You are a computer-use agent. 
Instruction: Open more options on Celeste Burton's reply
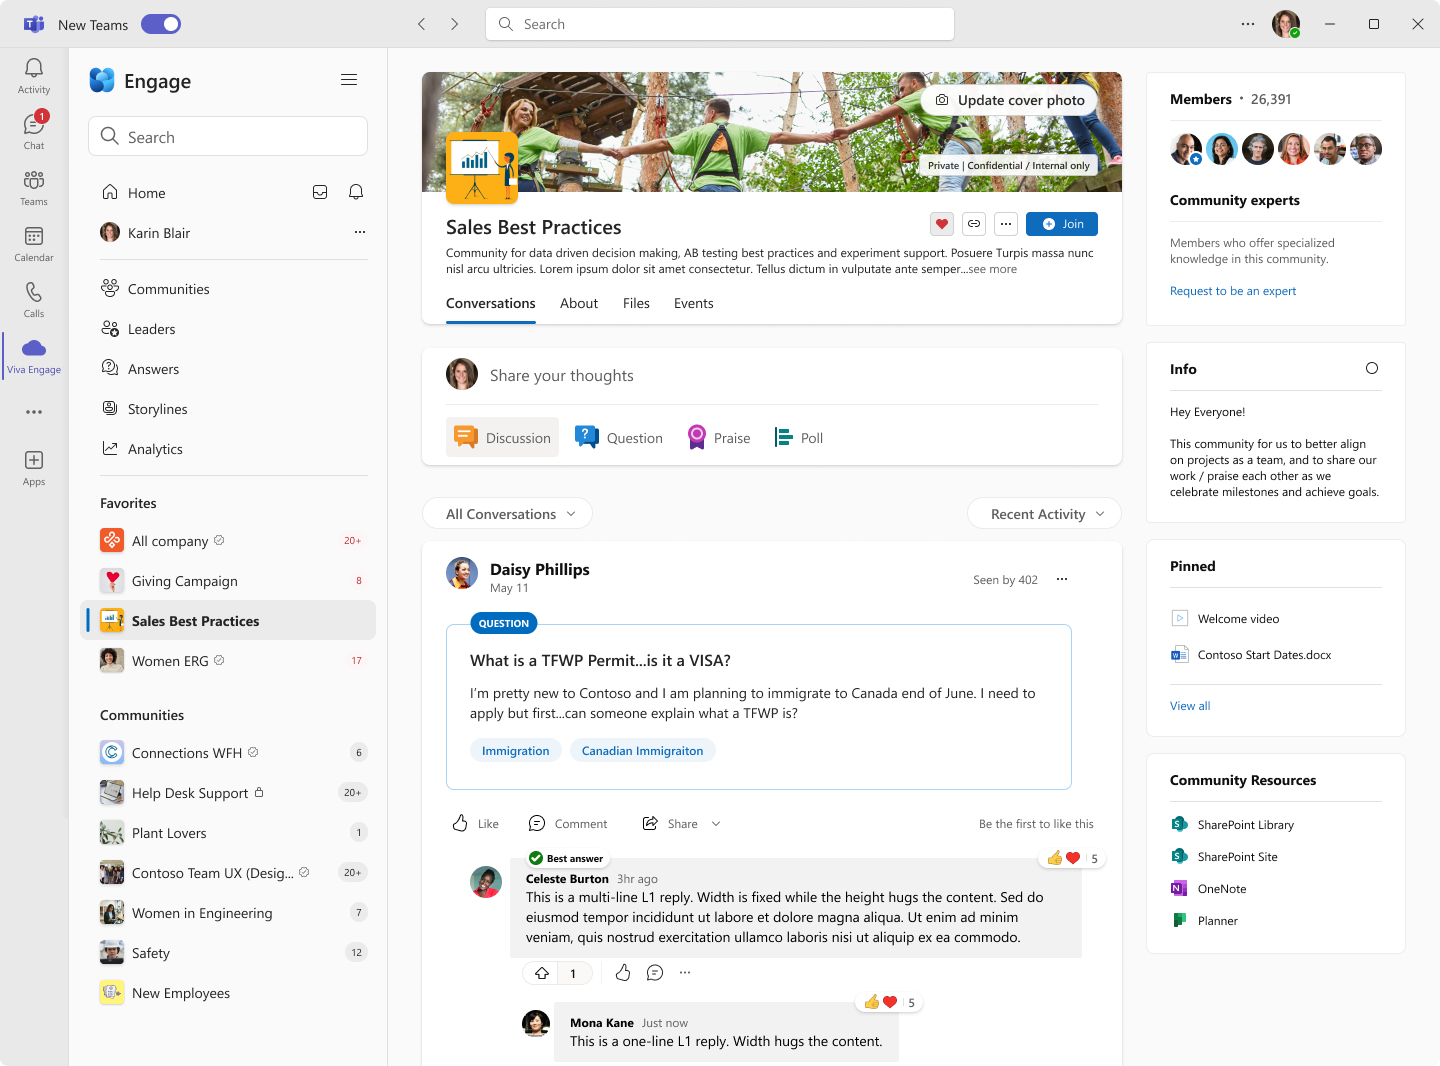(x=685, y=972)
